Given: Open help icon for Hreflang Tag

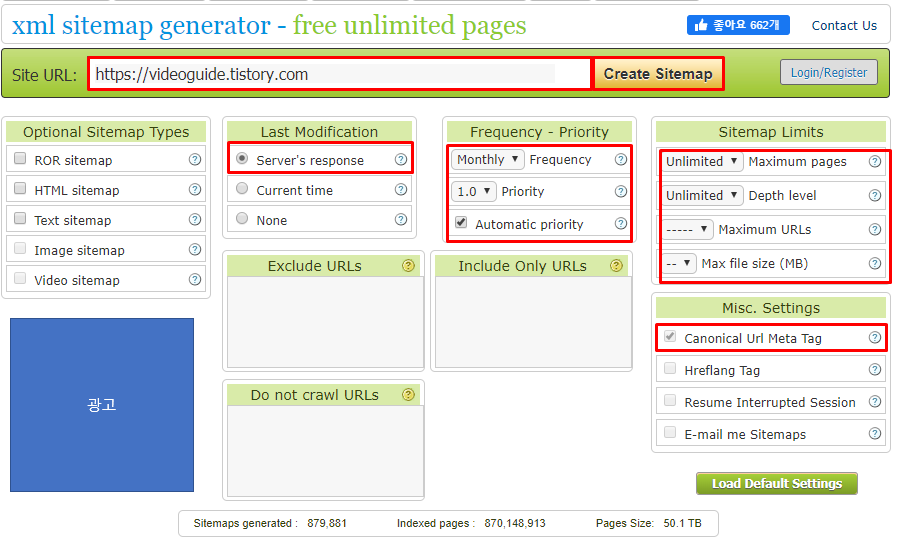Looking at the screenshot, I should [x=875, y=369].
